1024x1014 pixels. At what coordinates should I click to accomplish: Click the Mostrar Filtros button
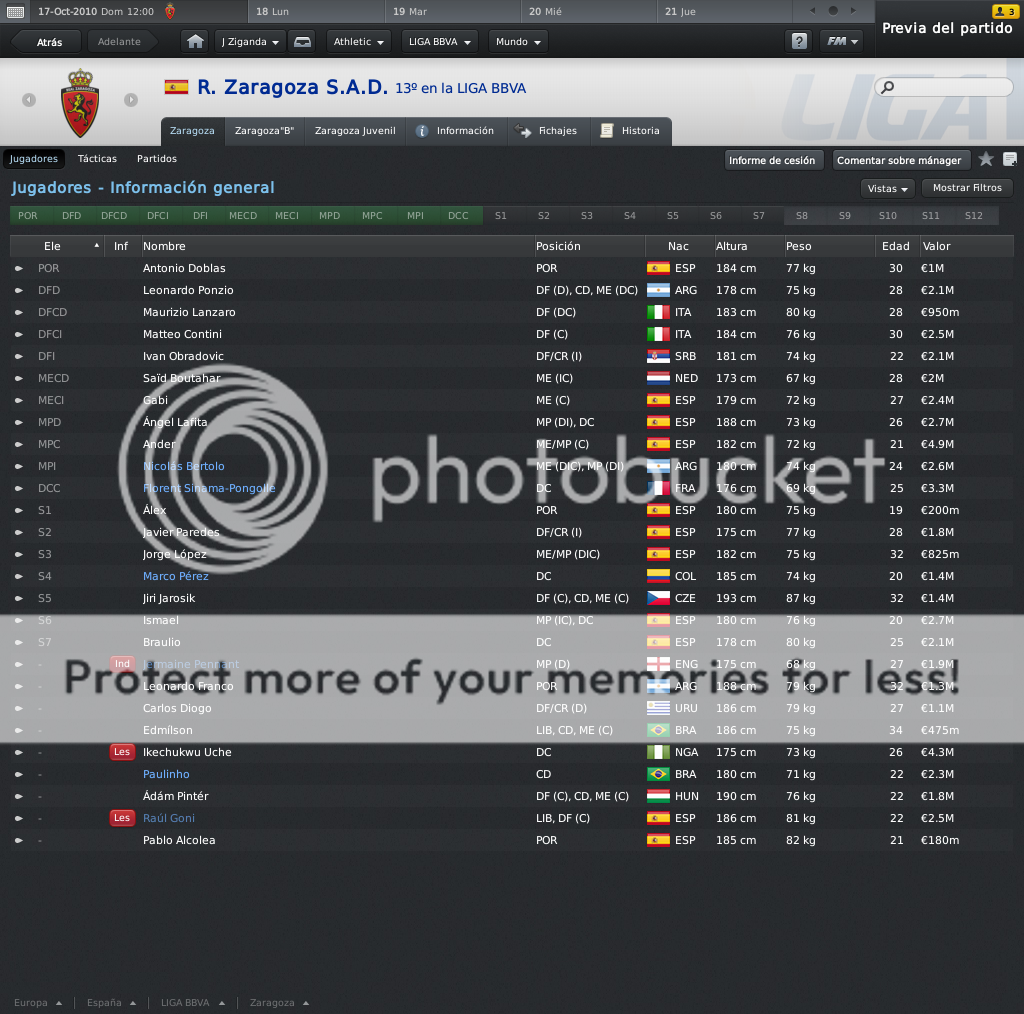(967, 188)
